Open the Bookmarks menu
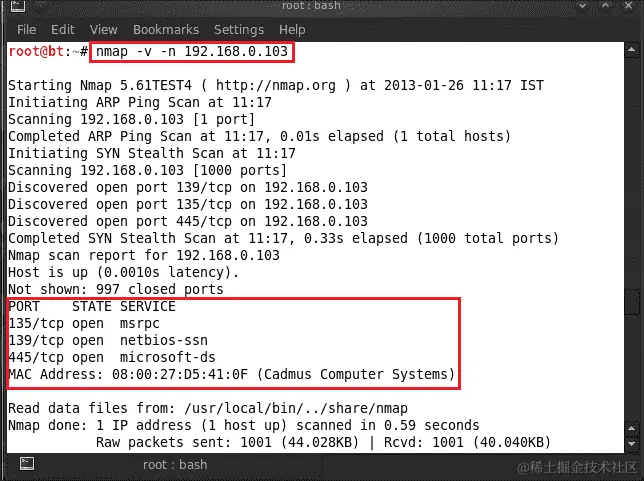 [x=166, y=30]
